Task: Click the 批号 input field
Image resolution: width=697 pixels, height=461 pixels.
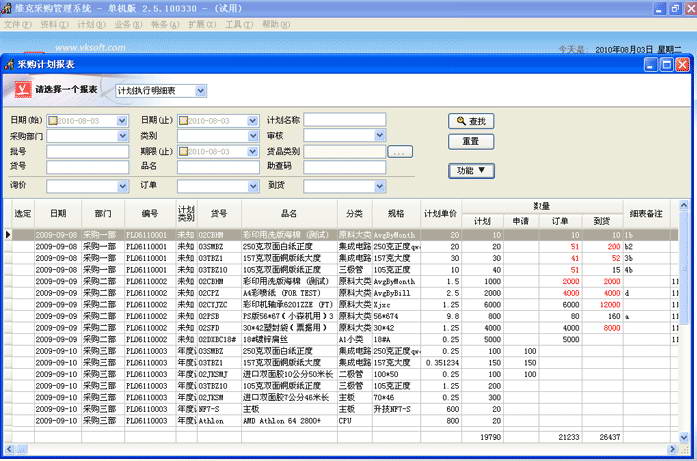Action: 88,152
